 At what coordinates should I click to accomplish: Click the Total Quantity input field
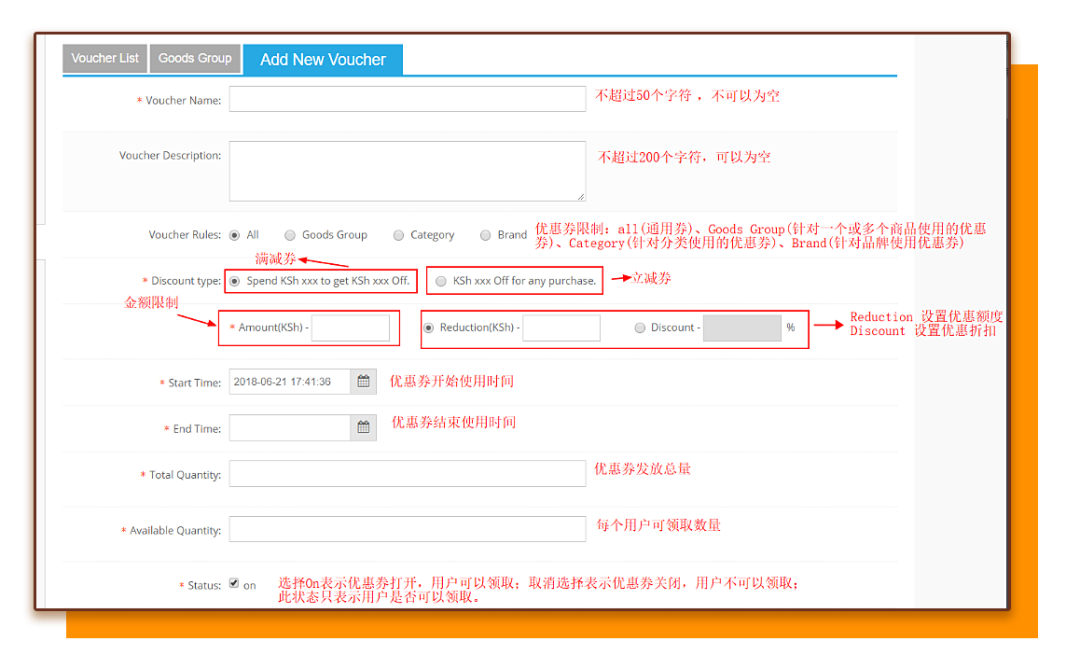pos(407,474)
